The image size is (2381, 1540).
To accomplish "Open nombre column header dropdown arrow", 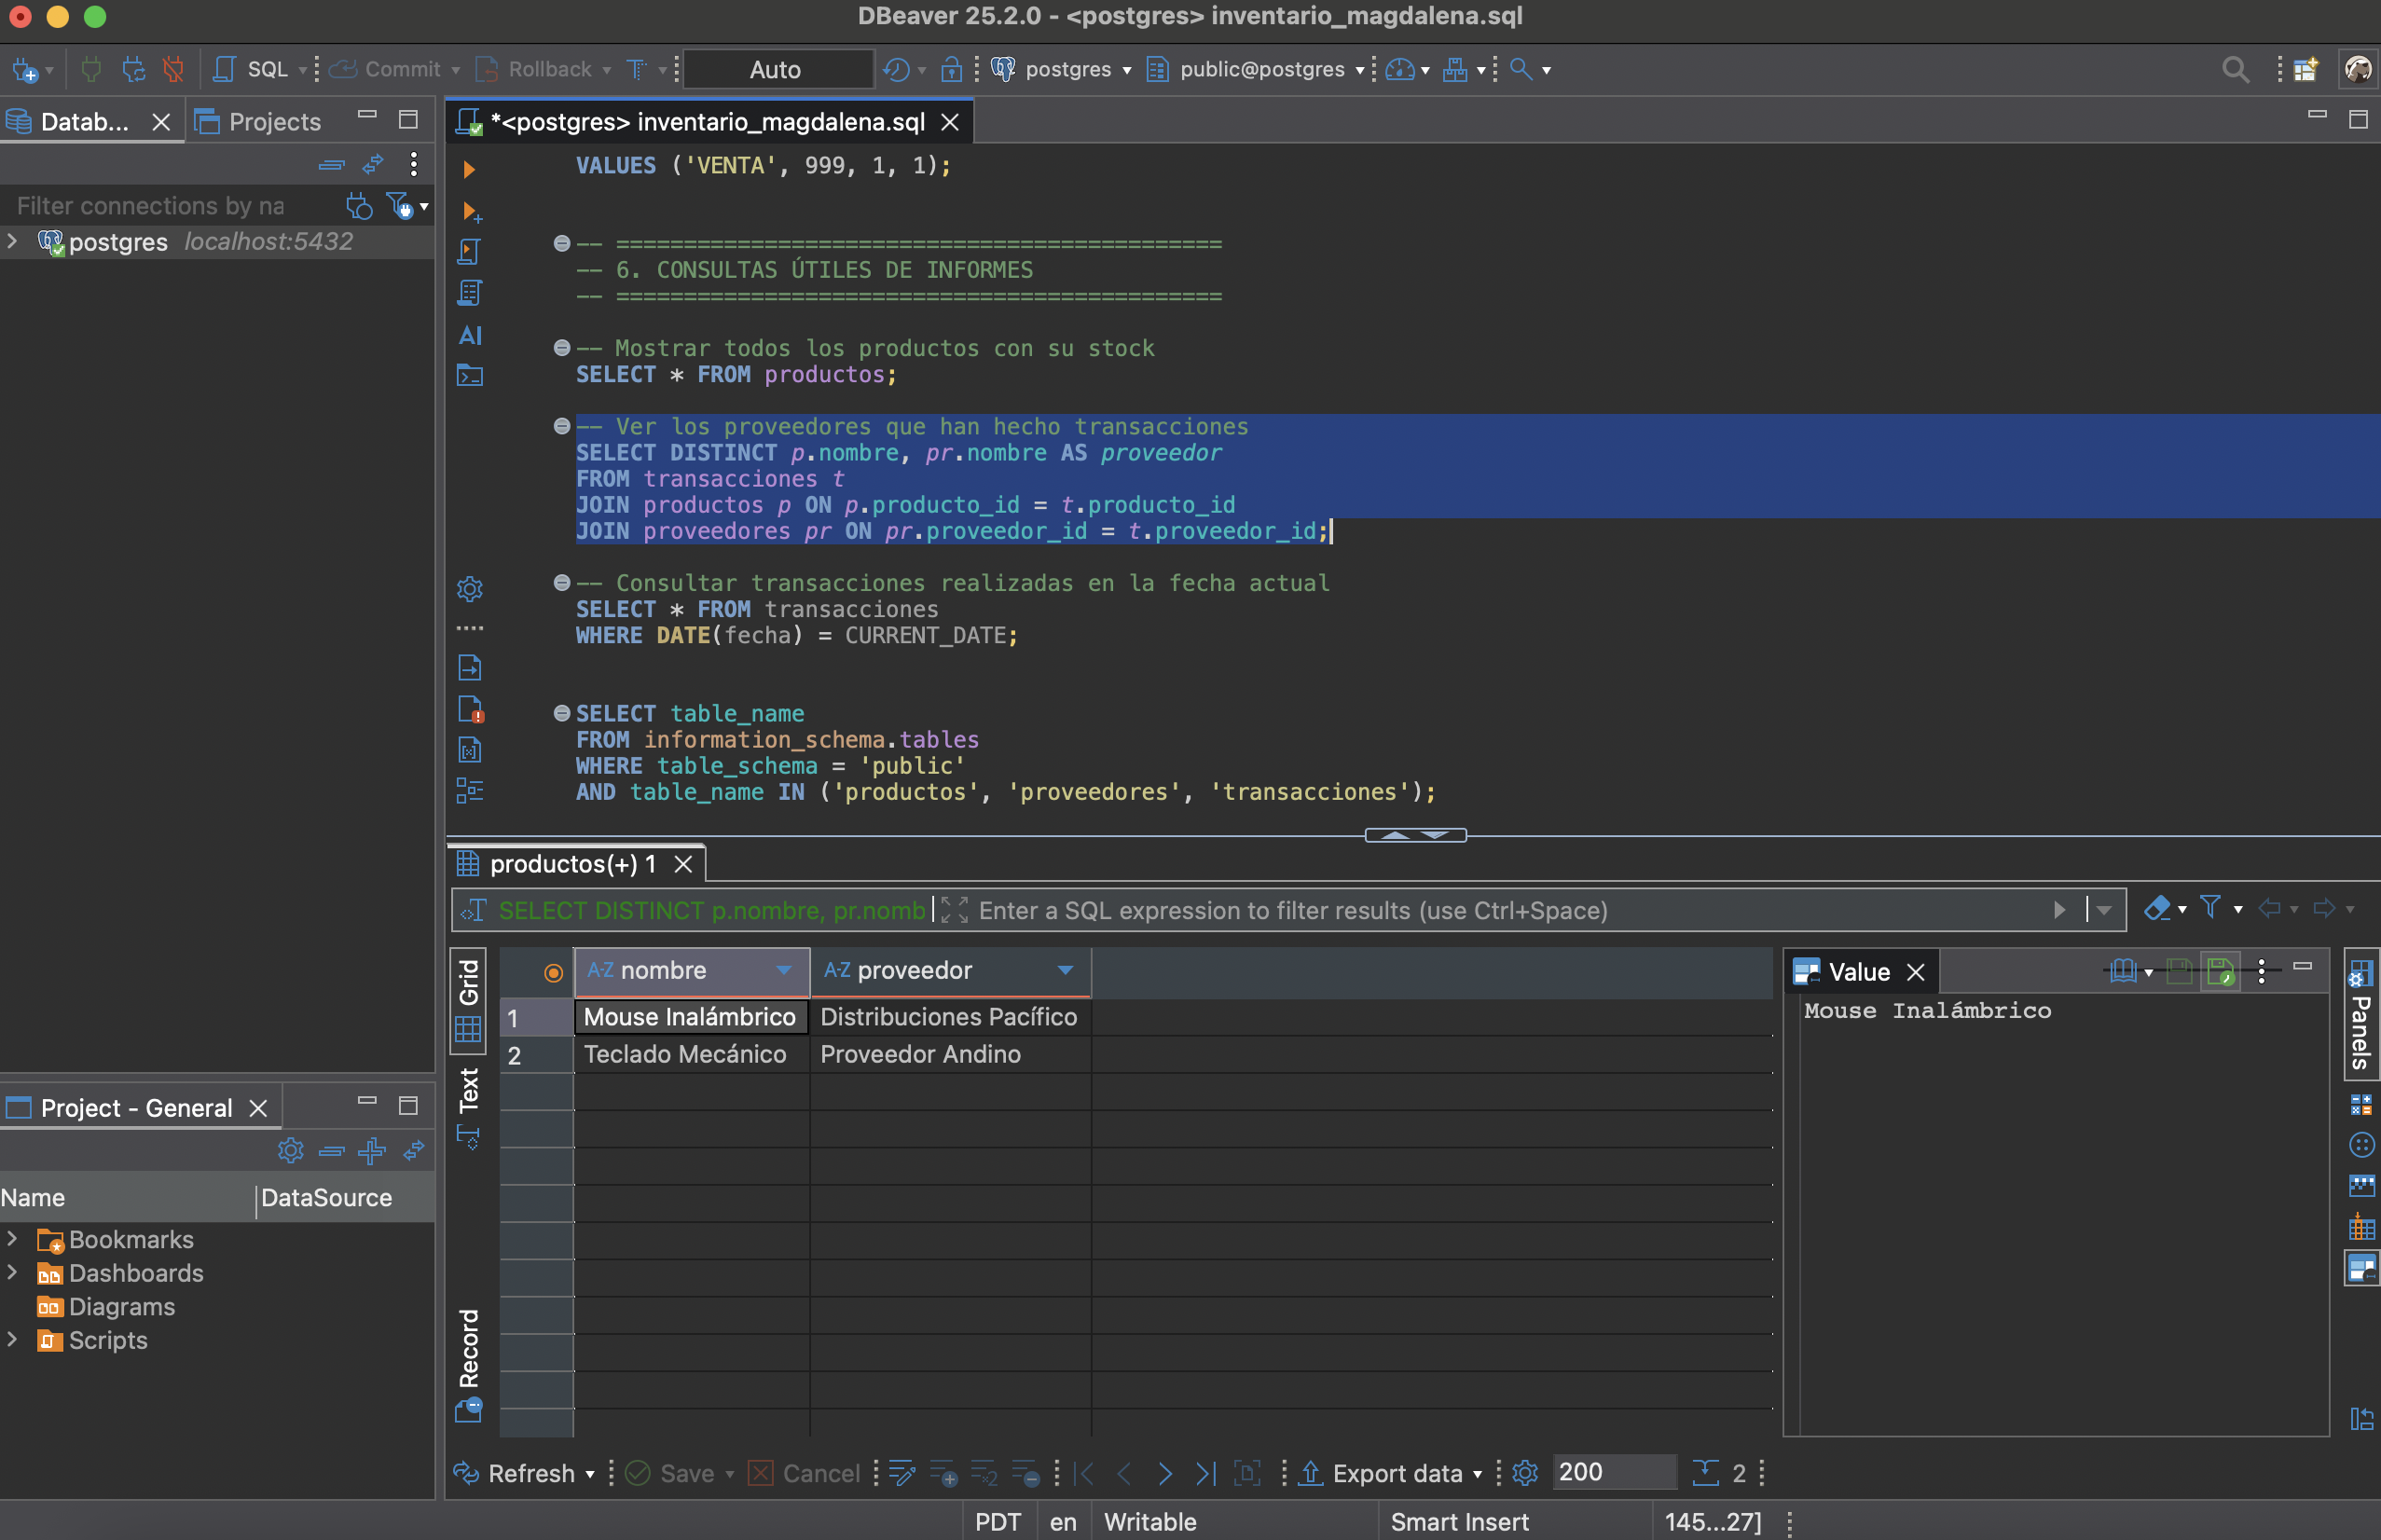I will [784, 970].
